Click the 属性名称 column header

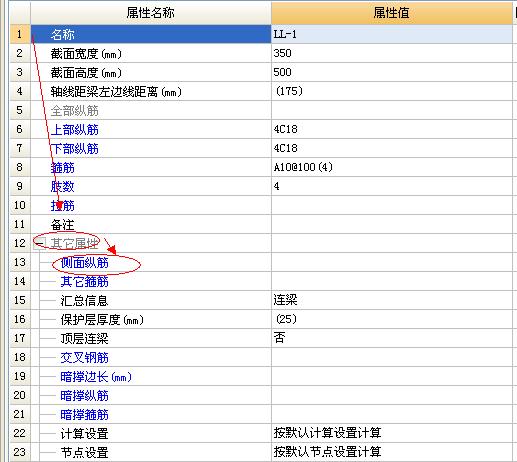click(151, 13)
